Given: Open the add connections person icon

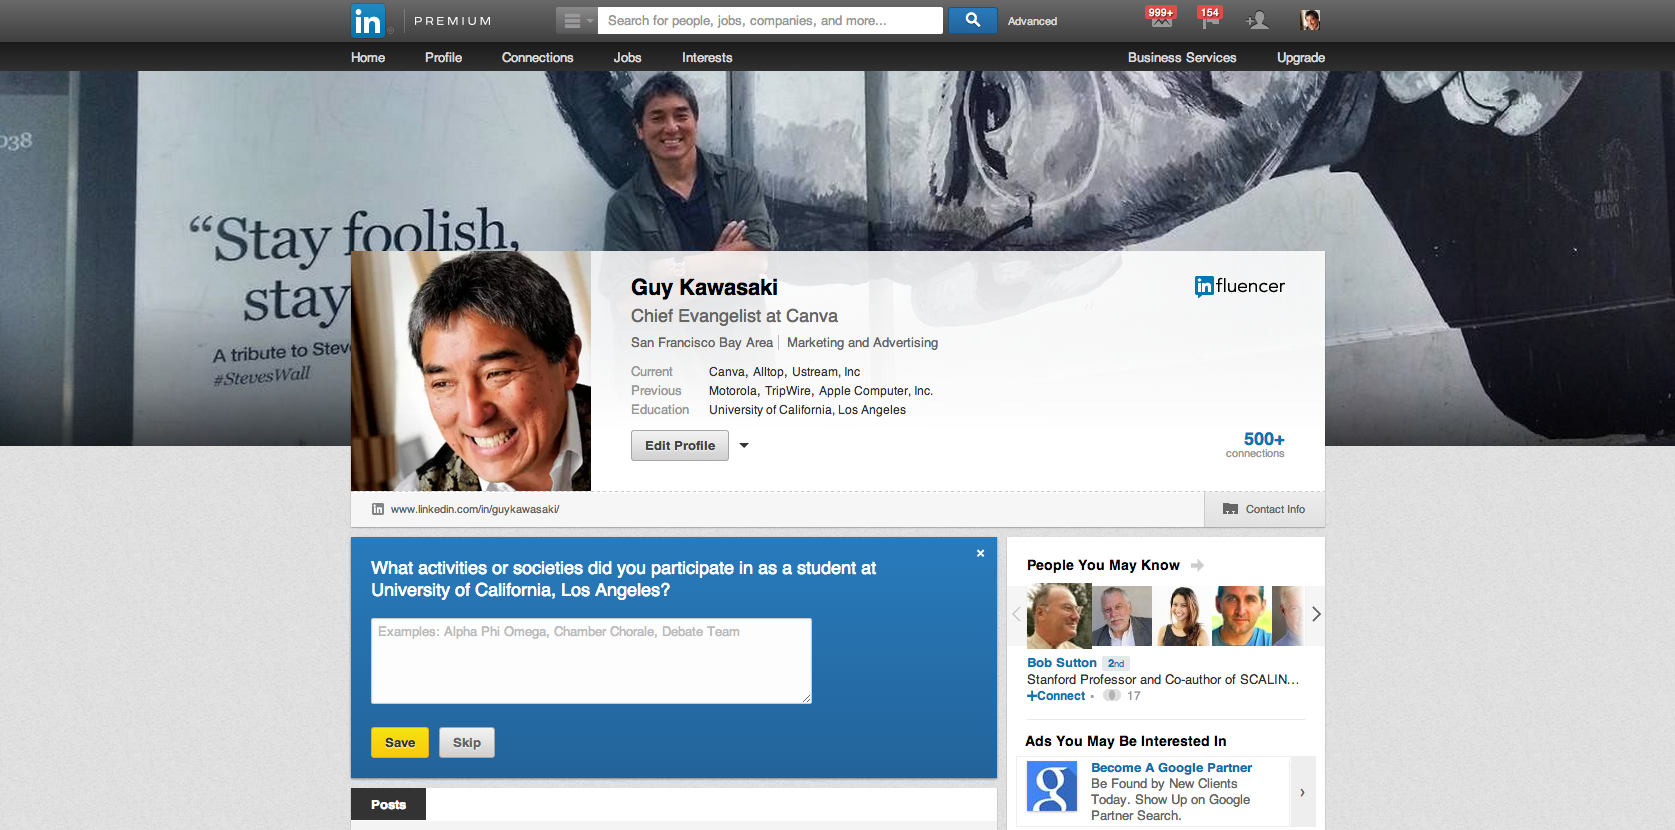Looking at the screenshot, I should pyautogui.click(x=1258, y=20).
